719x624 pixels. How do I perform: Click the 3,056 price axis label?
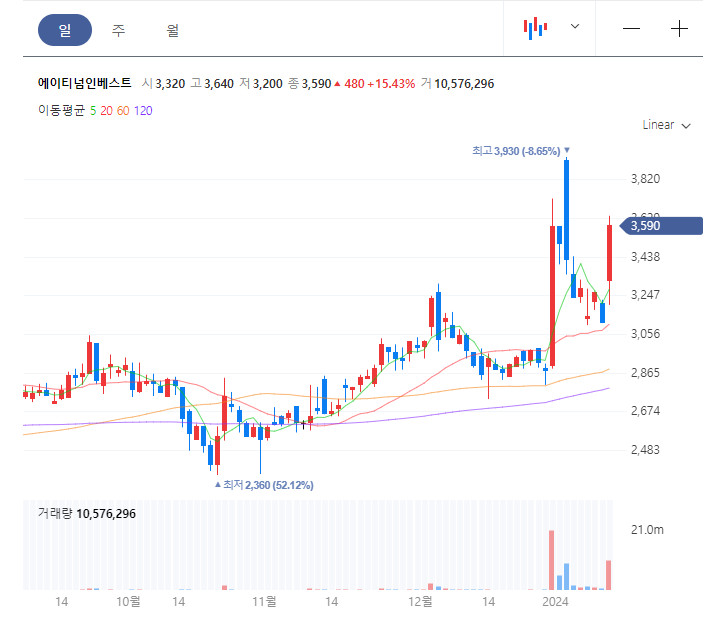[645, 334]
